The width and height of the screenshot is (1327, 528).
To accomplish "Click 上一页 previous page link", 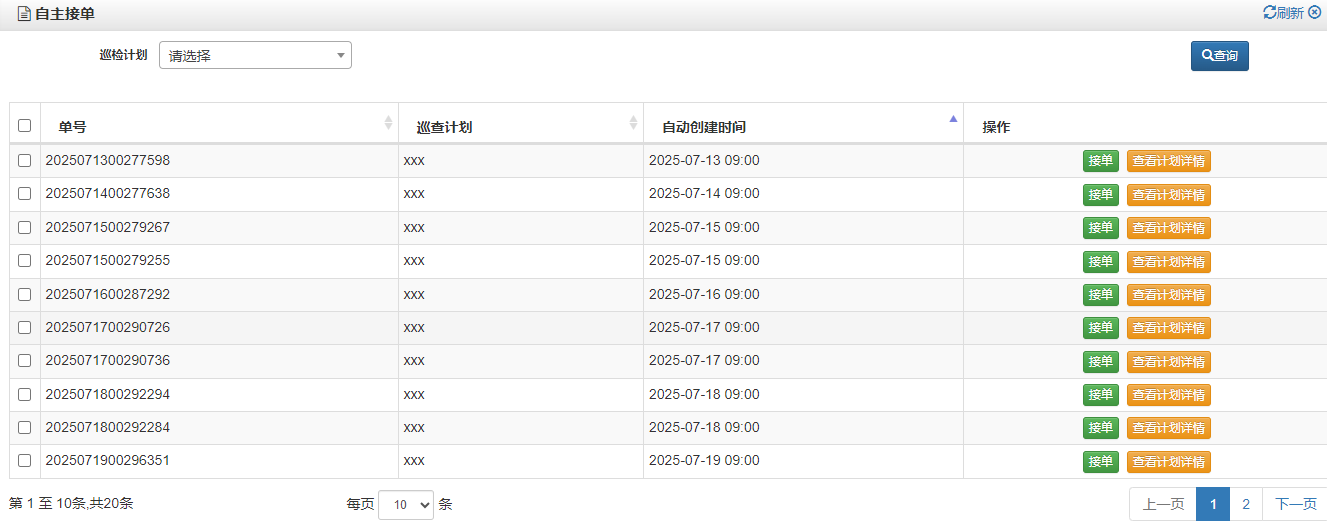I will pos(1163,505).
